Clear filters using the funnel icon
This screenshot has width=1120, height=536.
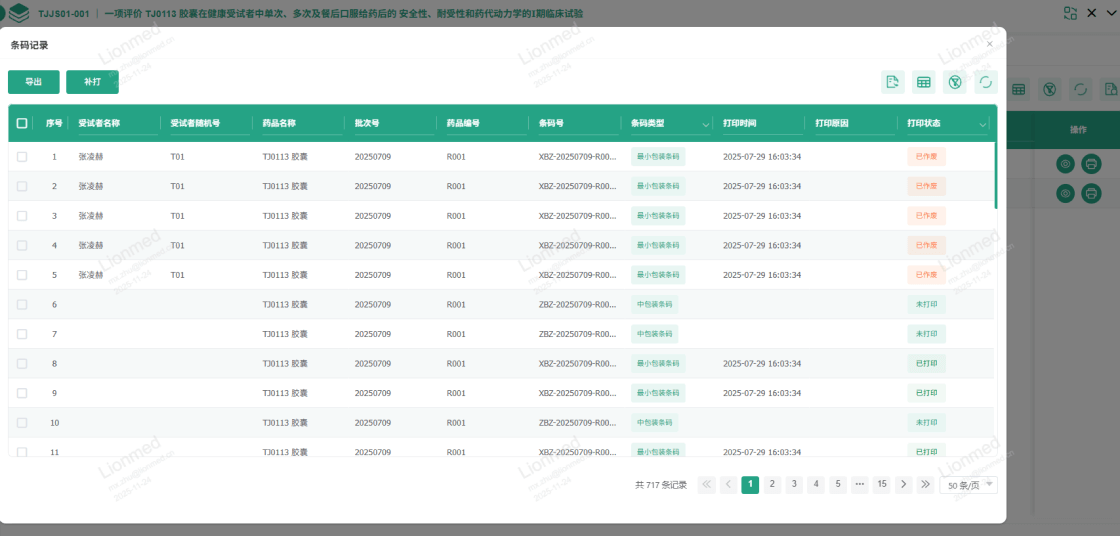(955, 82)
